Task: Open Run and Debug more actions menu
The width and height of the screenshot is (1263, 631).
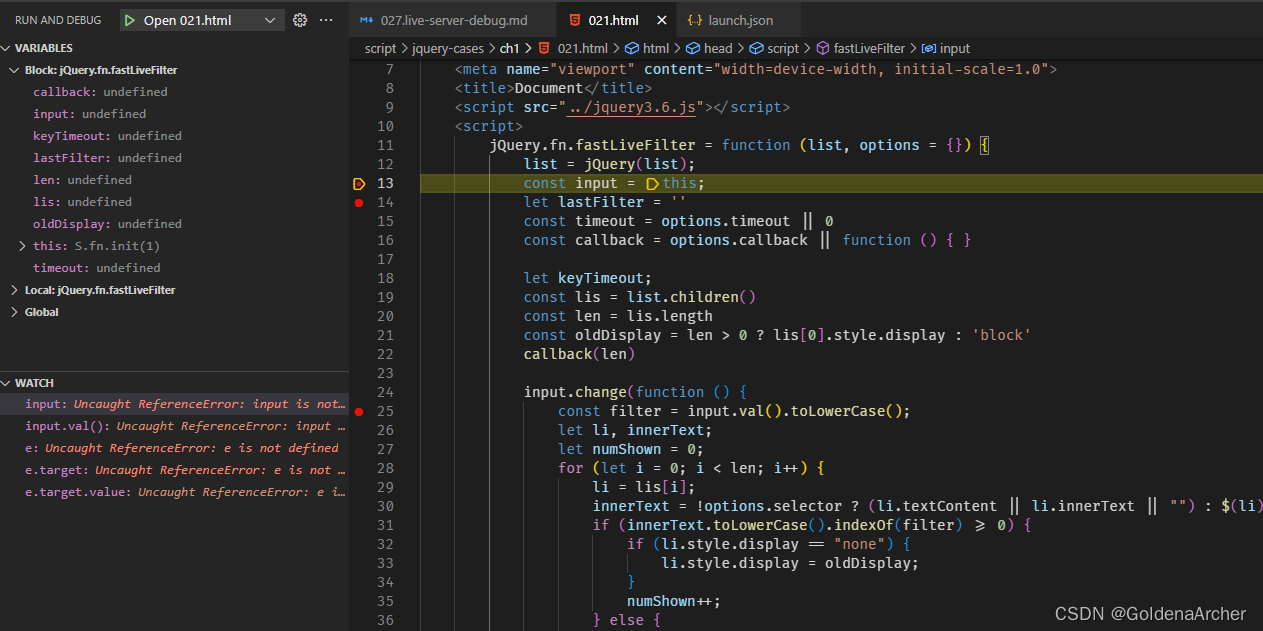Action: coord(326,20)
